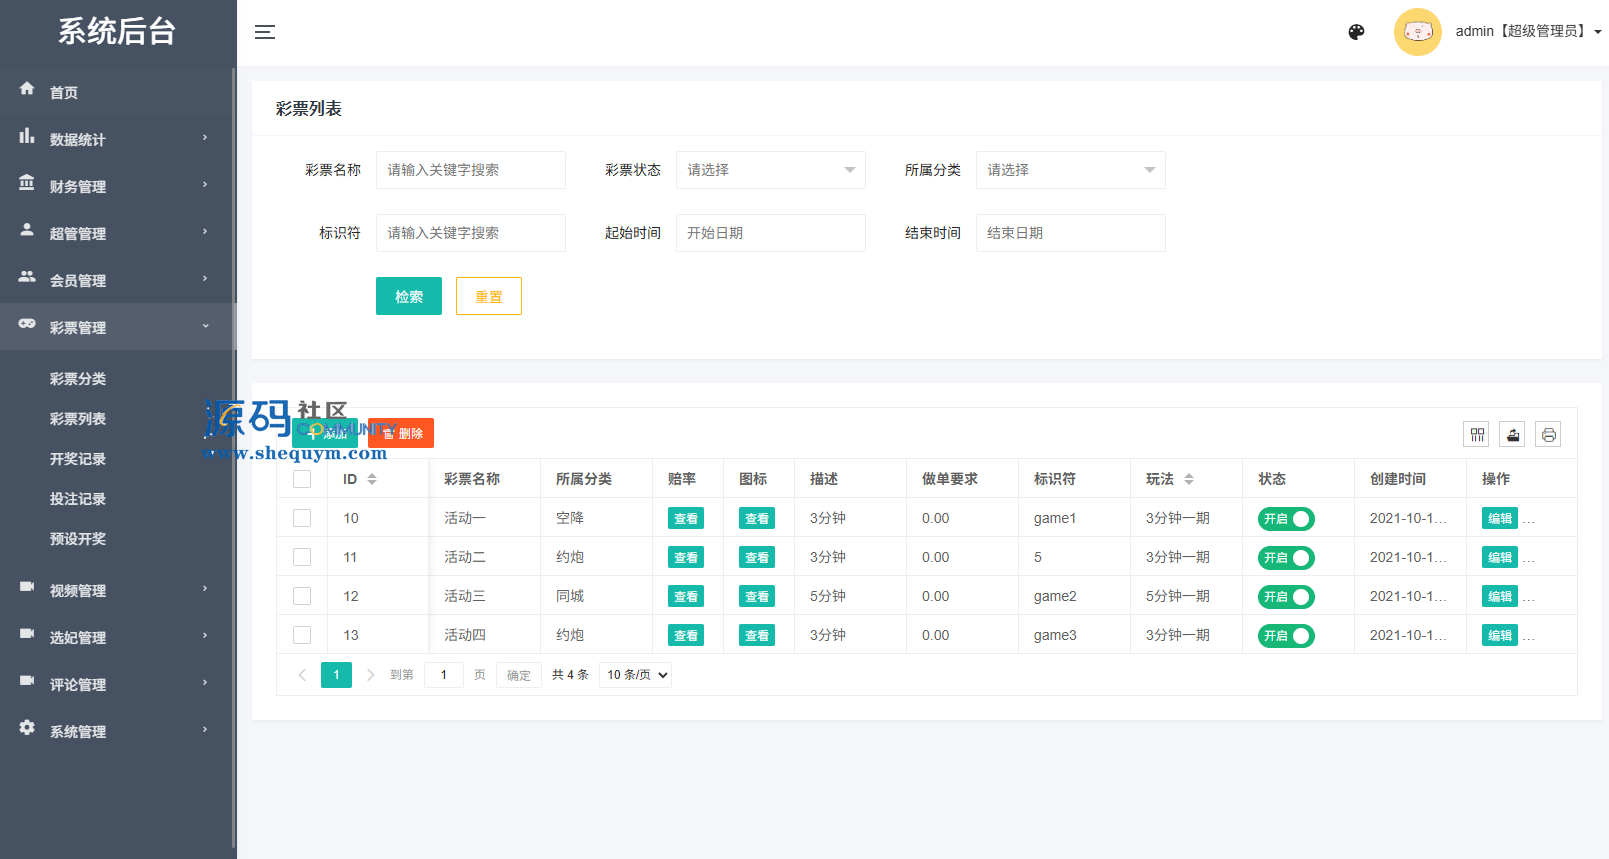Click the export table icon

point(1512,434)
